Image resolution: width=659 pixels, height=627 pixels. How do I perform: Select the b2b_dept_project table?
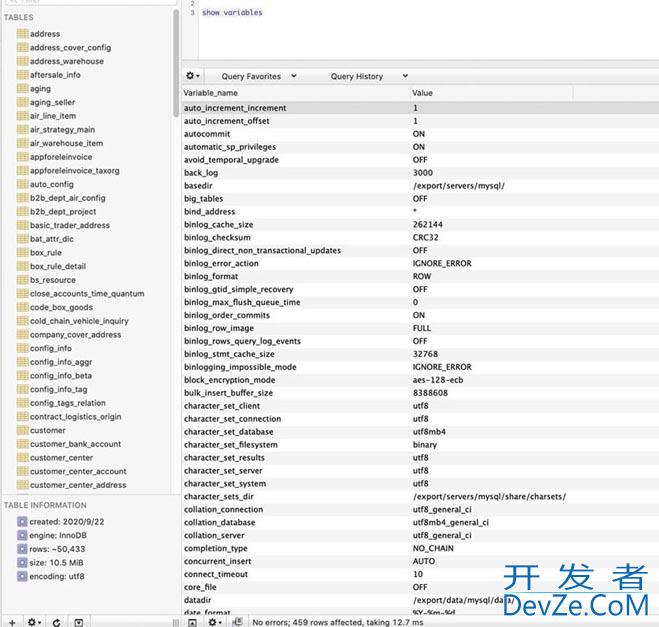point(63,211)
